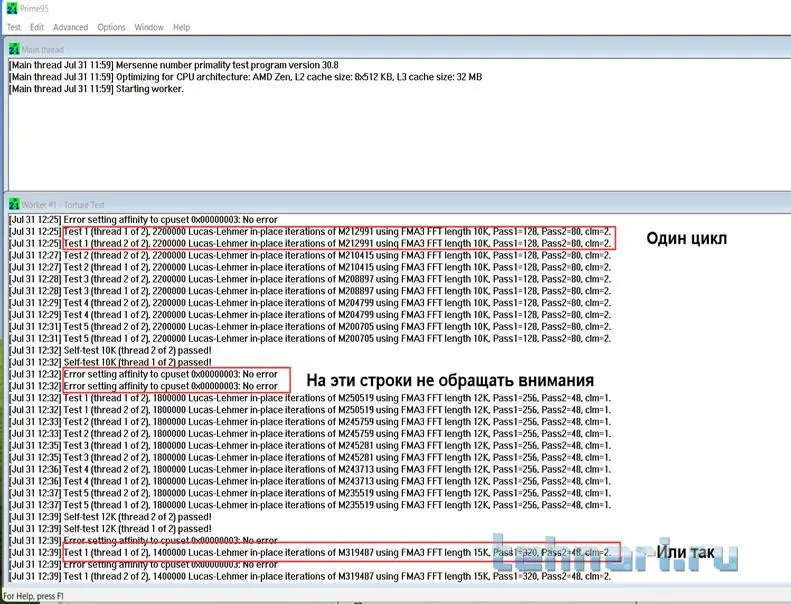Click 'Self-test 12K (thread 1 of 2) passed!' line

click(110, 529)
